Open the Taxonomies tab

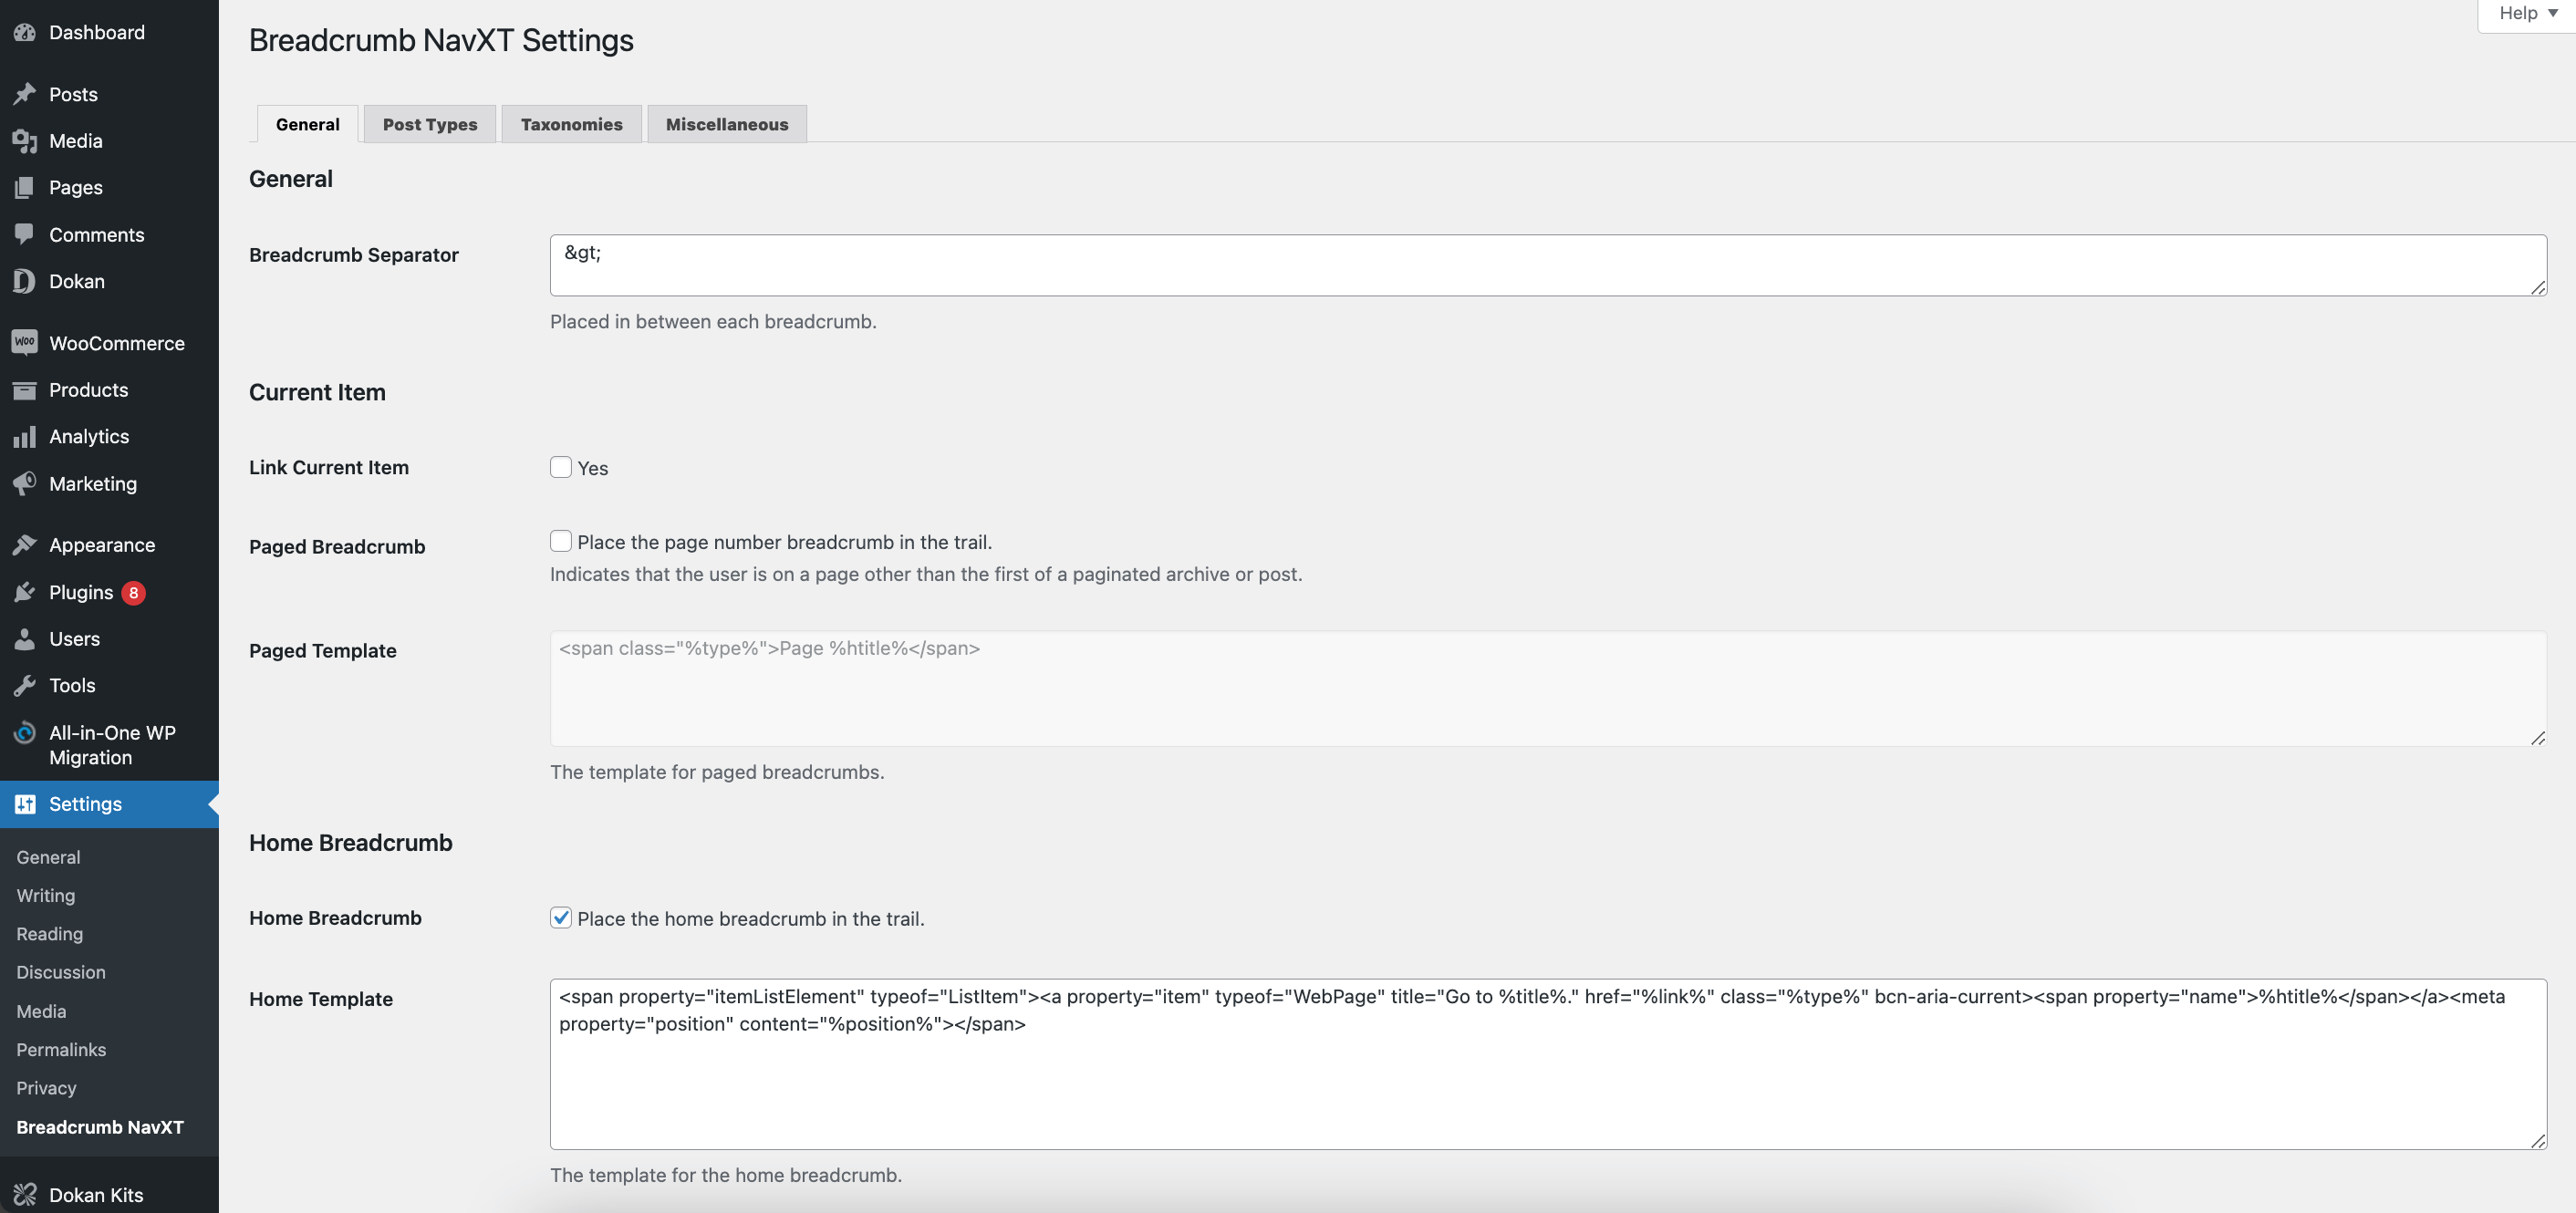571,124
